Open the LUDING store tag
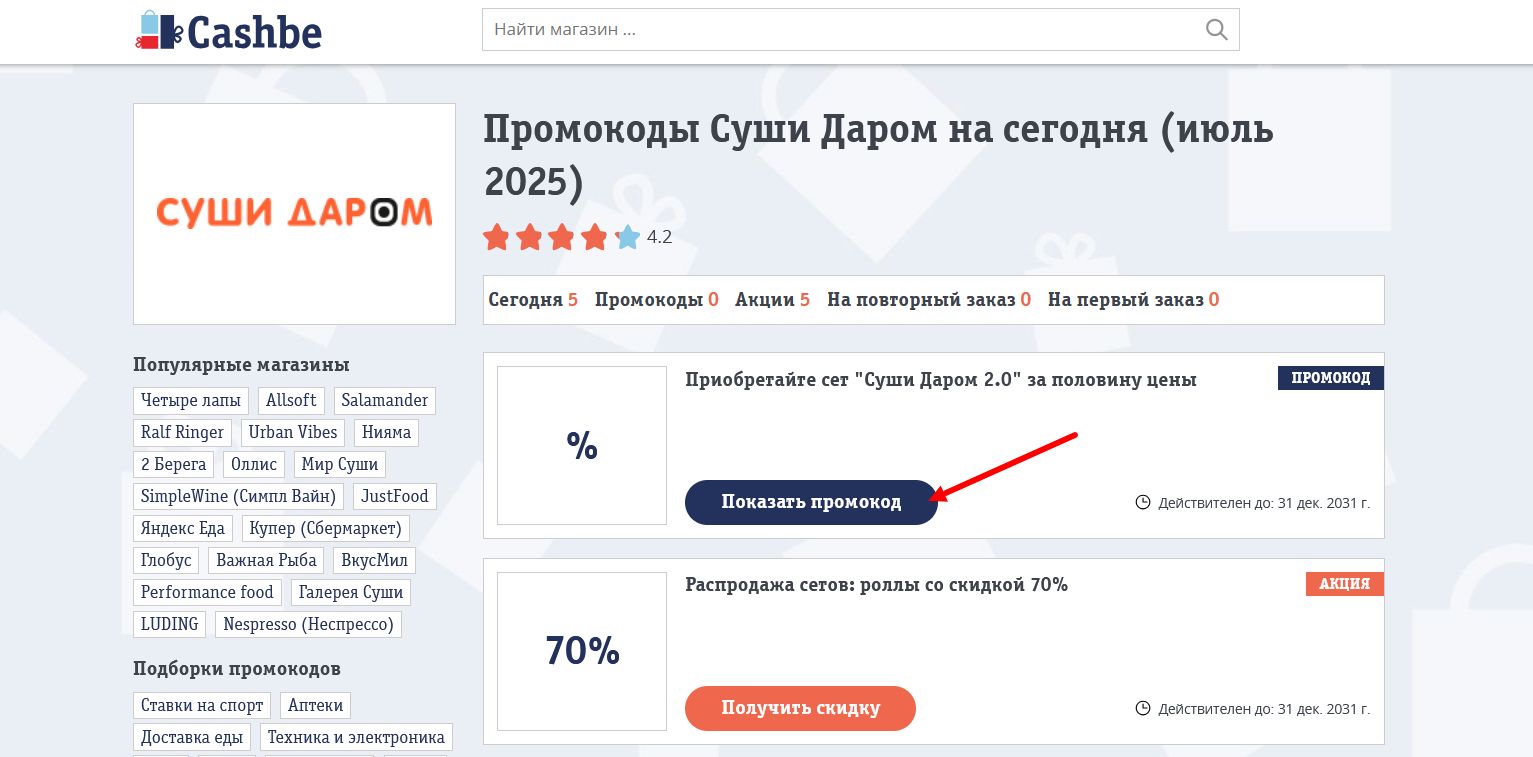Image resolution: width=1533 pixels, height=757 pixels. coord(170,624)
